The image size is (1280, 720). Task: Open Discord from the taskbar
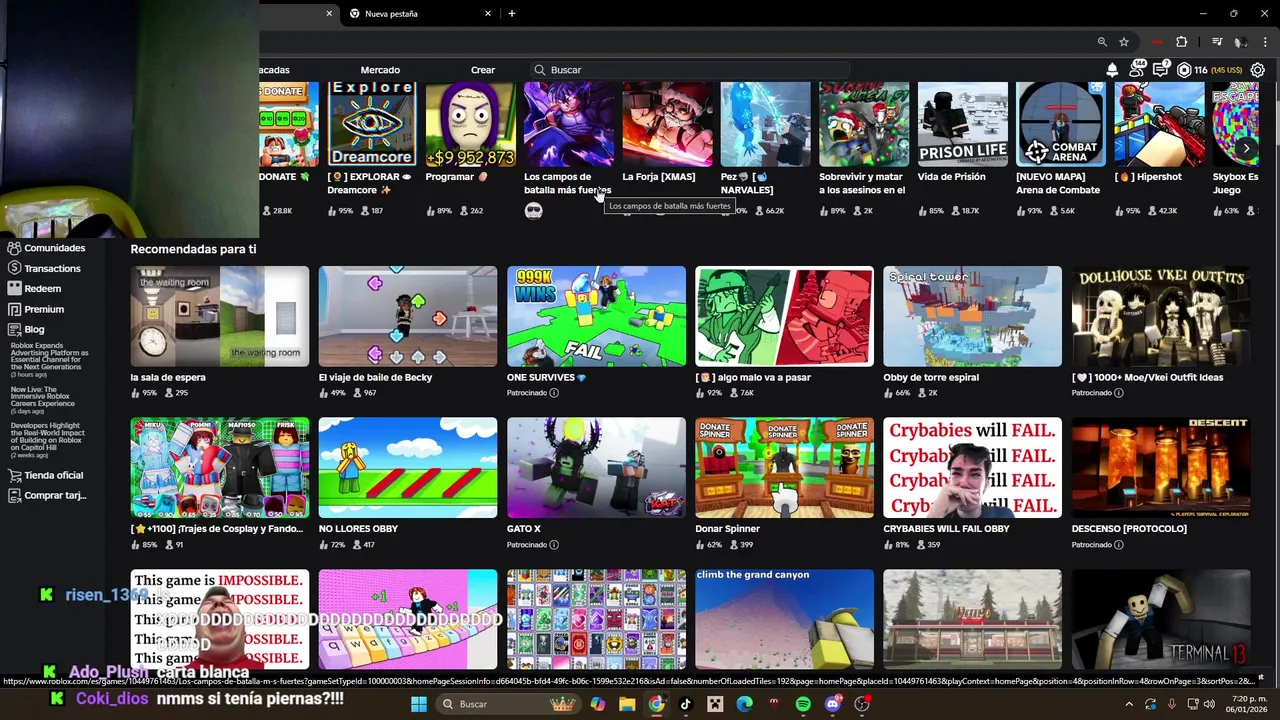[832, 704]
